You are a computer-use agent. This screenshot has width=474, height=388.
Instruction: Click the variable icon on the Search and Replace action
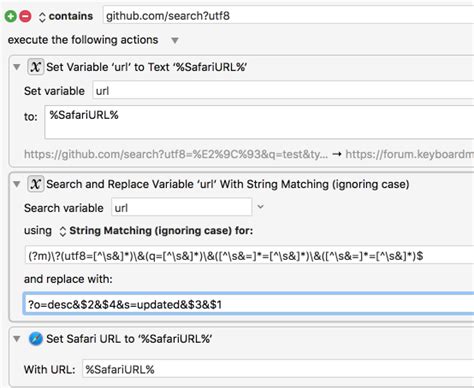pyautogui.click(x=35, y=184)
